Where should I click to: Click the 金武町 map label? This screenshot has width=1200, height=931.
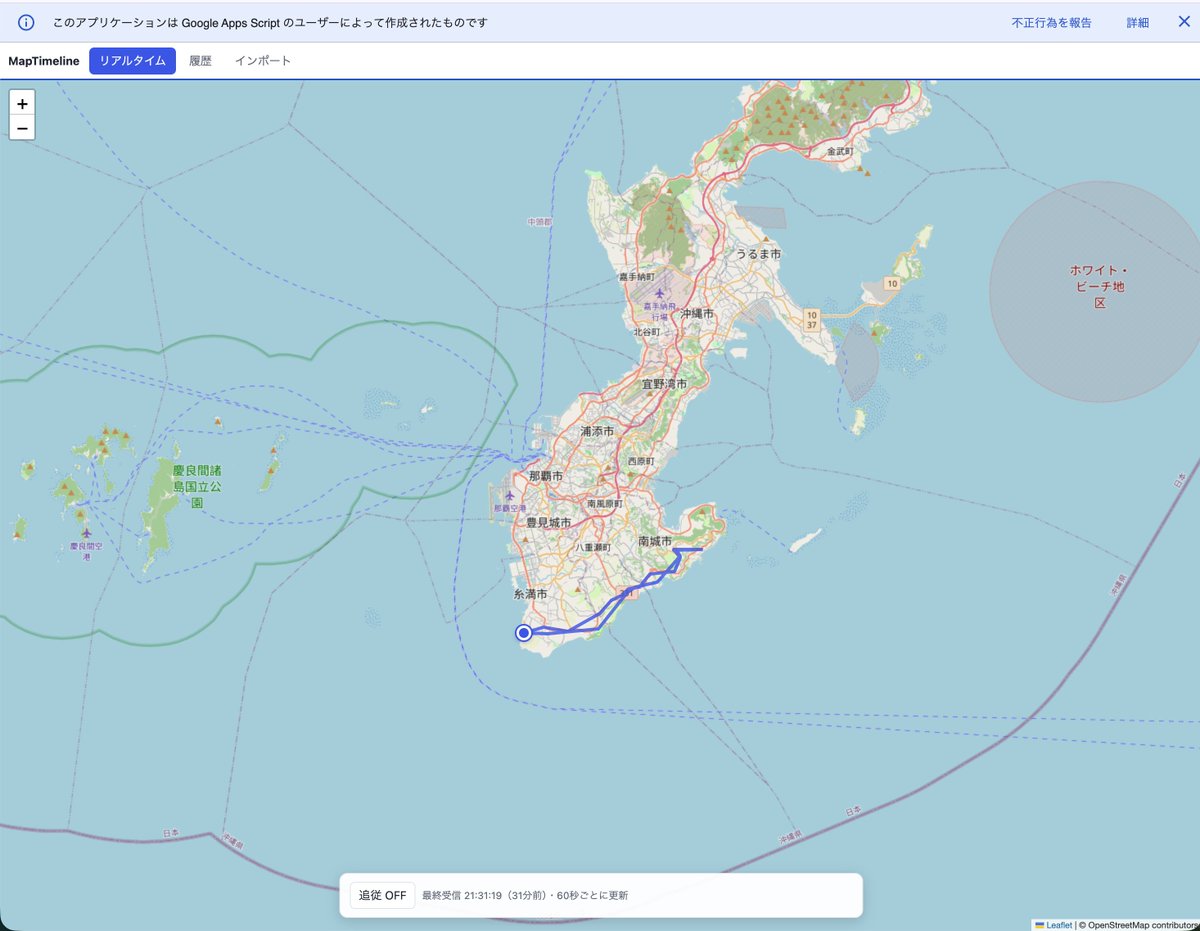pos(840,151)
